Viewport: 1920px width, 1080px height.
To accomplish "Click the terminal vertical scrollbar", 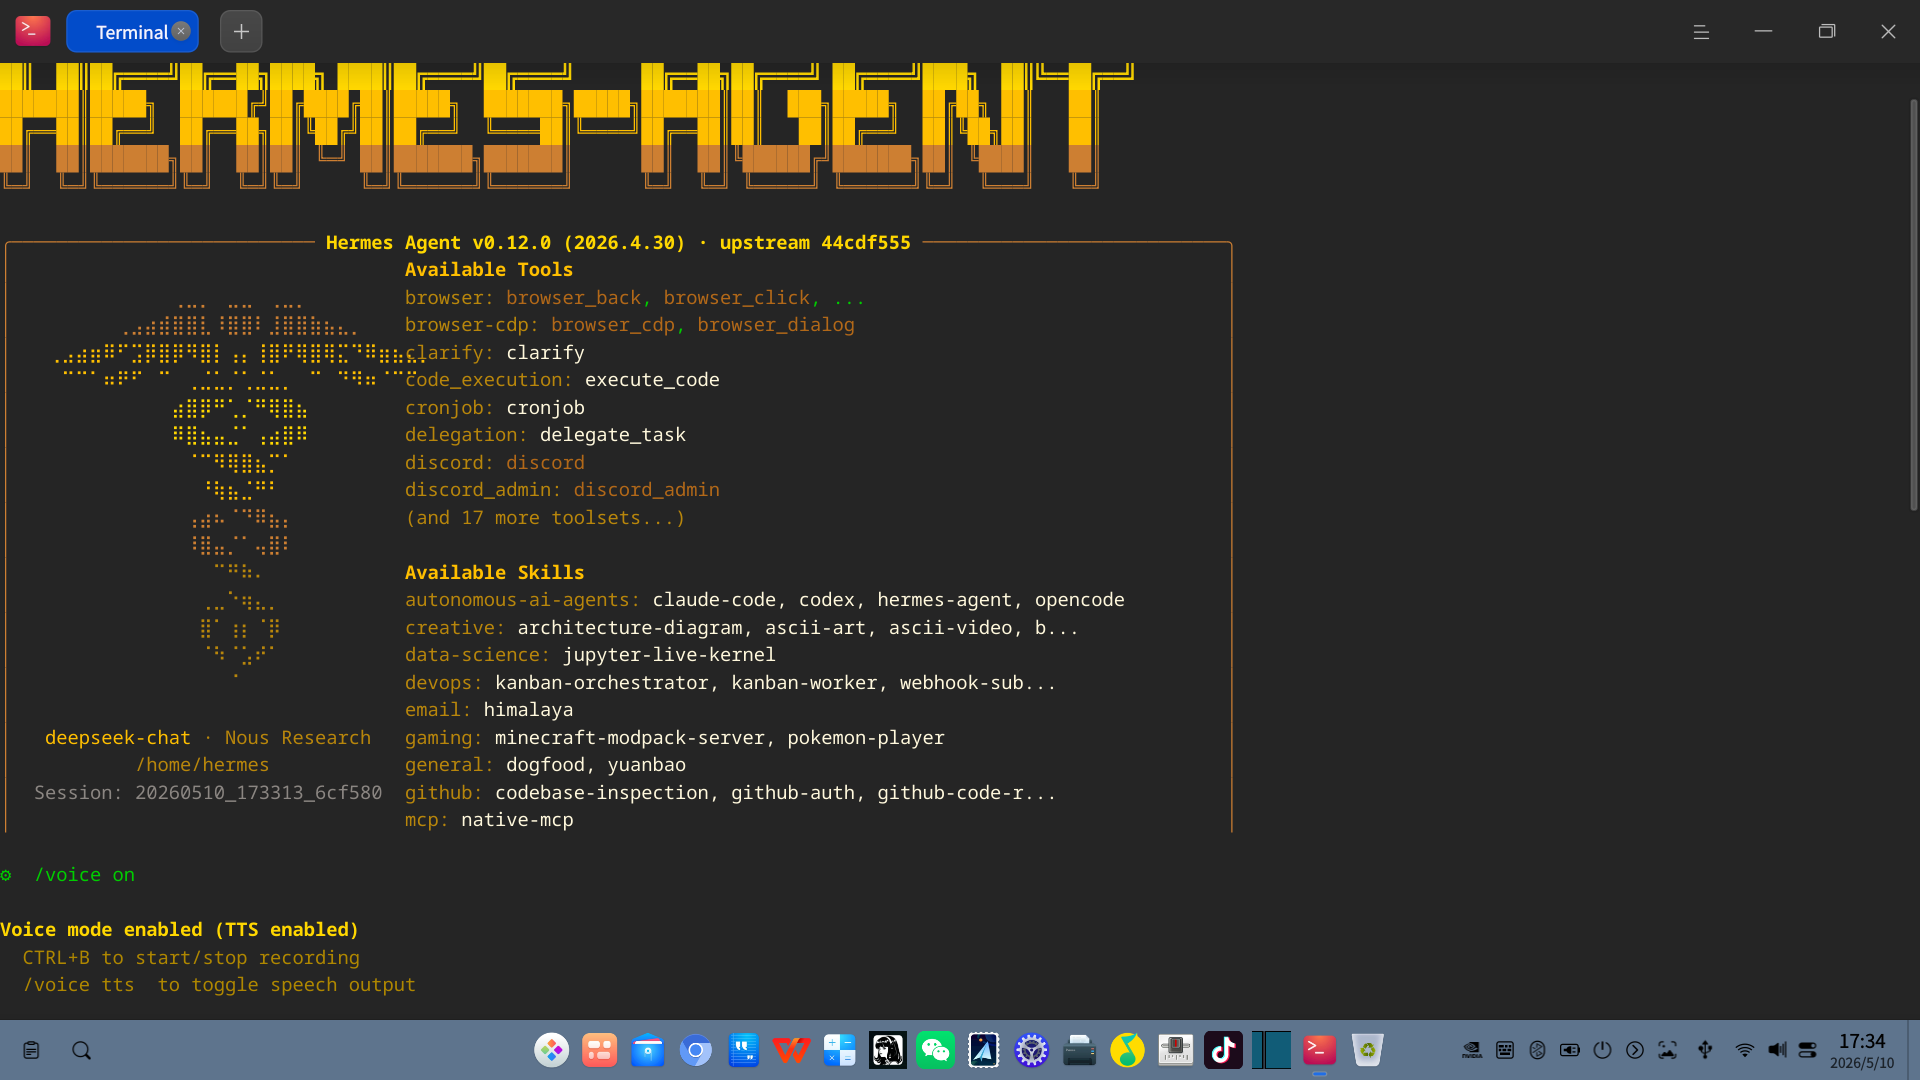I will click(x=1914, y=305).
